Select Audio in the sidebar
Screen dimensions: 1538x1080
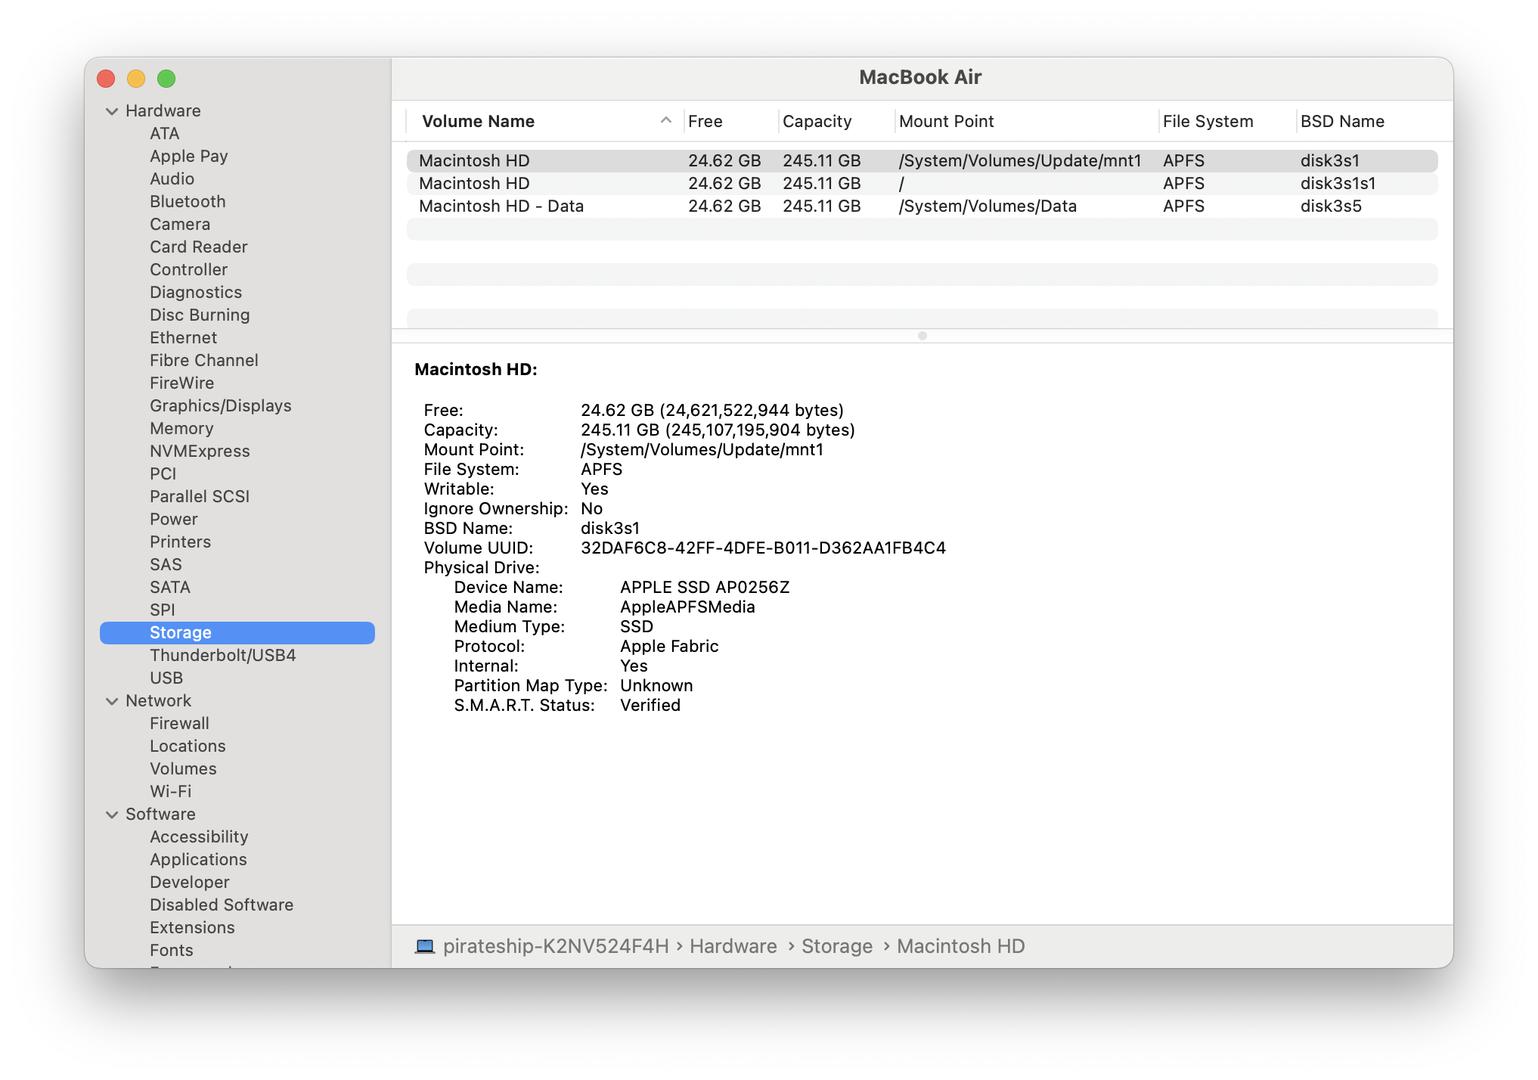click(x=172, y=179)
